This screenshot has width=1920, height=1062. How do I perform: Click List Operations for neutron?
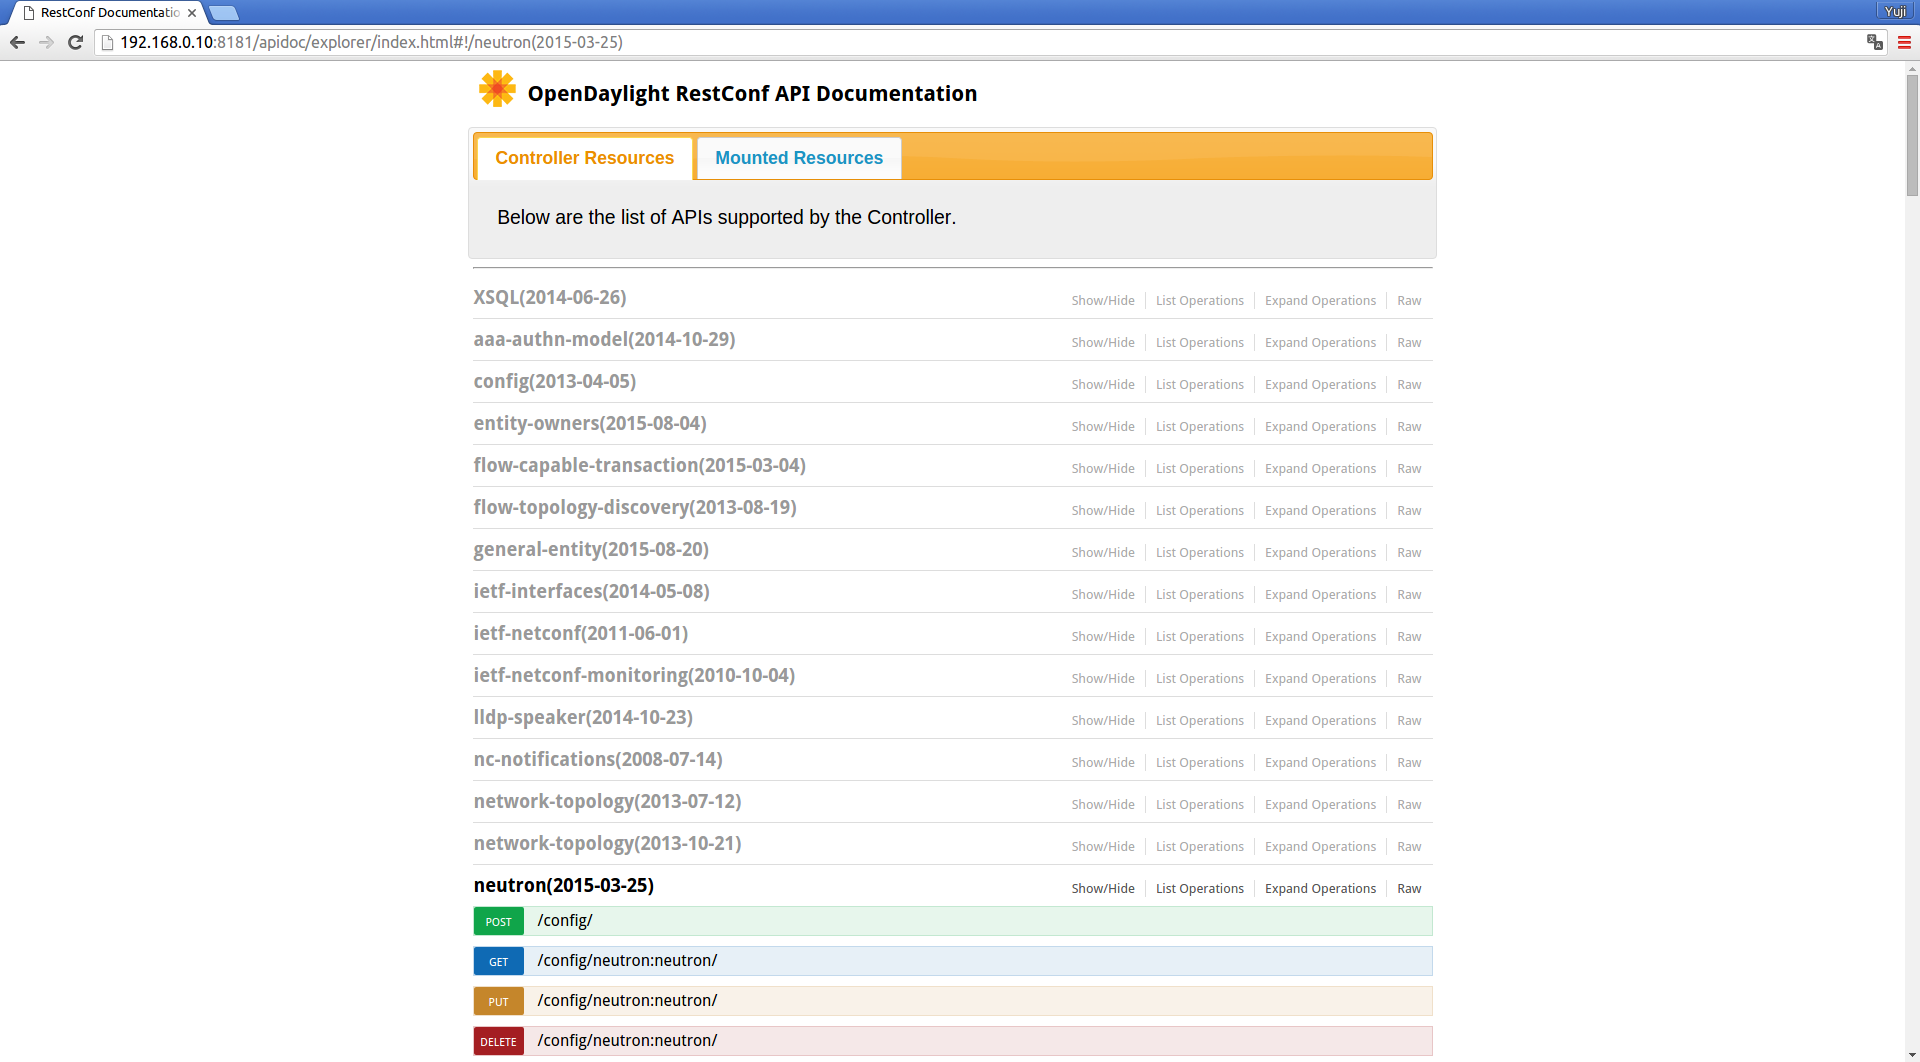[x=1200, y=889]
